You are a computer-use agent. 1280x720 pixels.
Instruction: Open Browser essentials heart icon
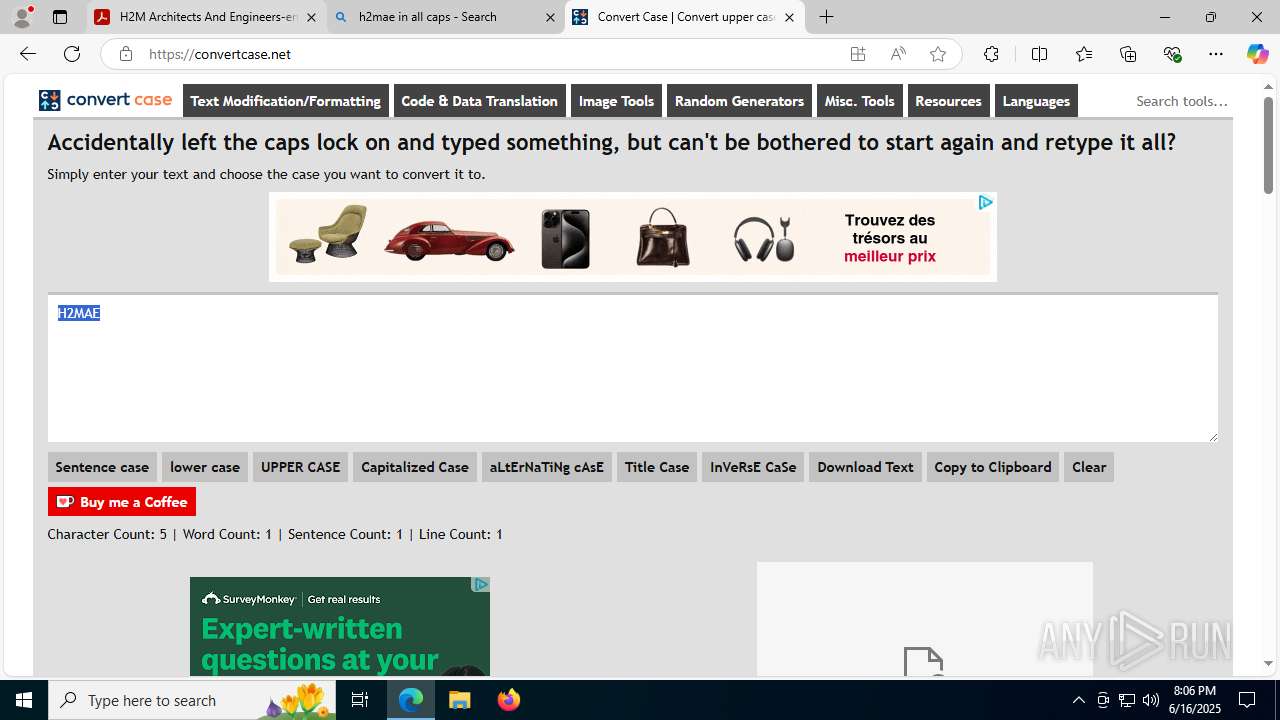[x=1173, y=54]
